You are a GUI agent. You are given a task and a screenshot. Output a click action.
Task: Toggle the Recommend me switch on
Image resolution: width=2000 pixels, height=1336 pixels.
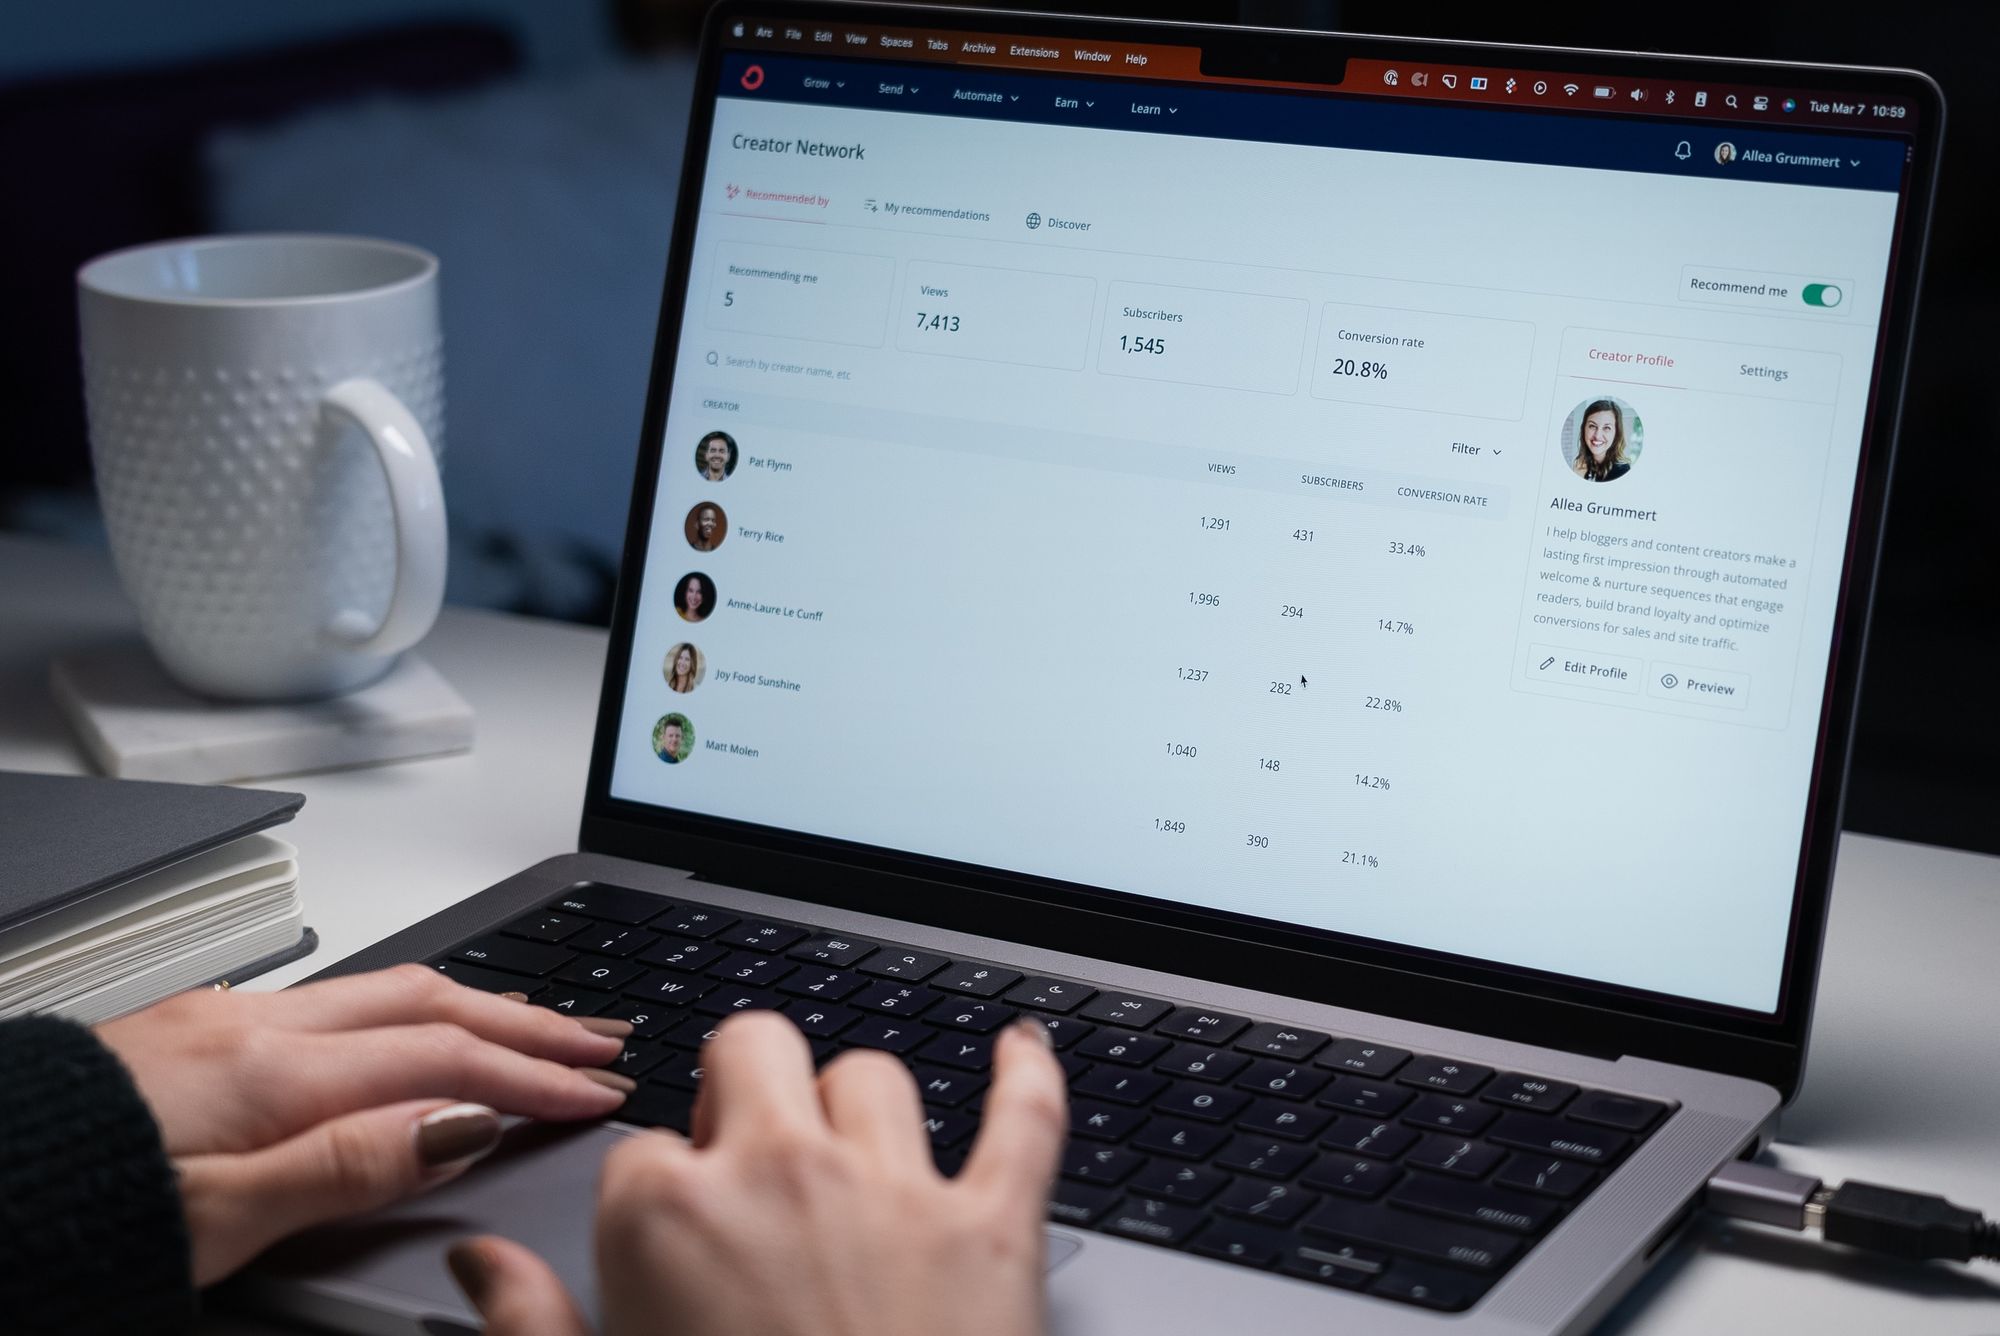1826,292
